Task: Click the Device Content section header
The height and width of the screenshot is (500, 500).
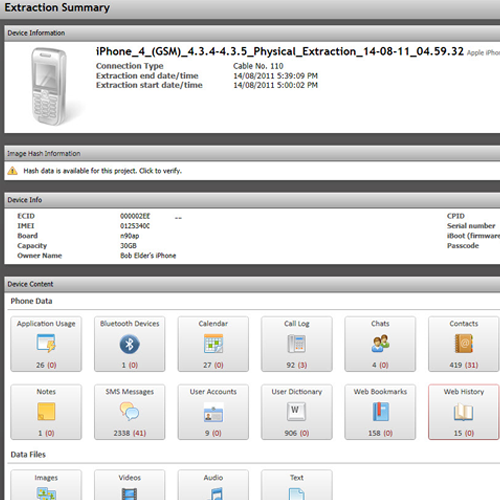Action: point(252,284)
